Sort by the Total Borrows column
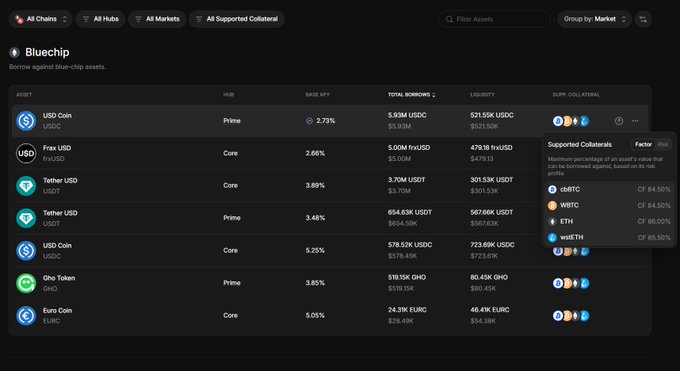 412,95
